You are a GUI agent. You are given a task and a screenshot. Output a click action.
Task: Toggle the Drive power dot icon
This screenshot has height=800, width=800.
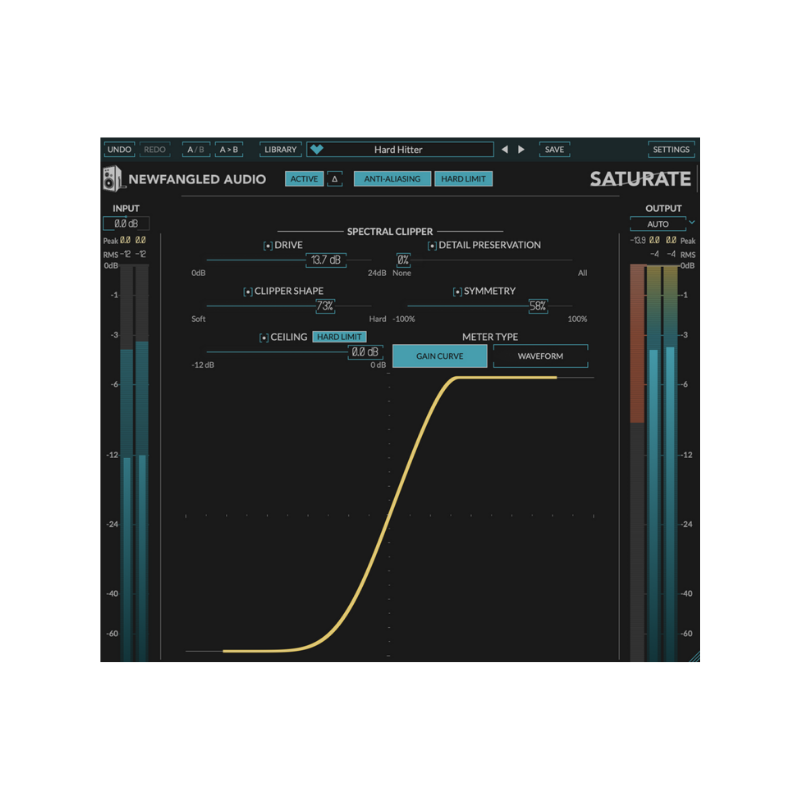267,244
